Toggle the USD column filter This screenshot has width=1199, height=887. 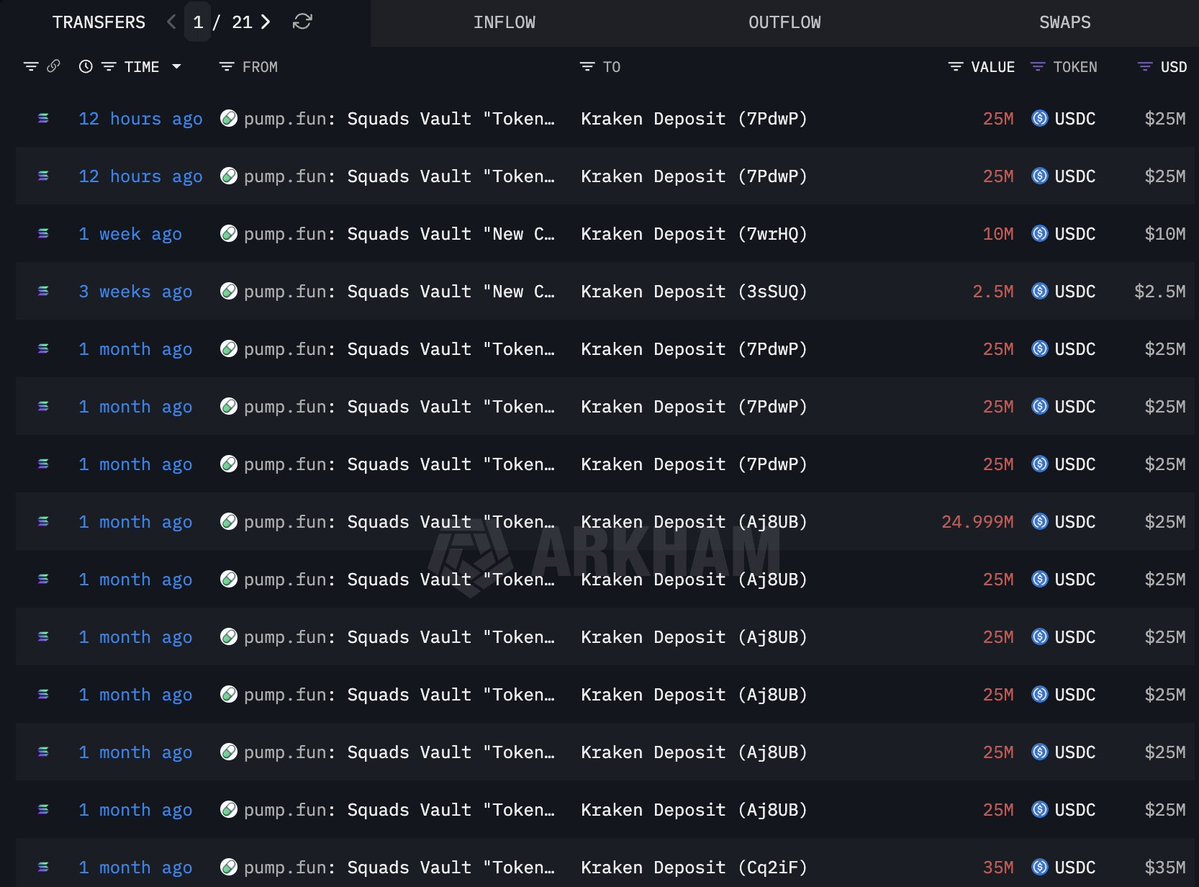click(1145, 67)
